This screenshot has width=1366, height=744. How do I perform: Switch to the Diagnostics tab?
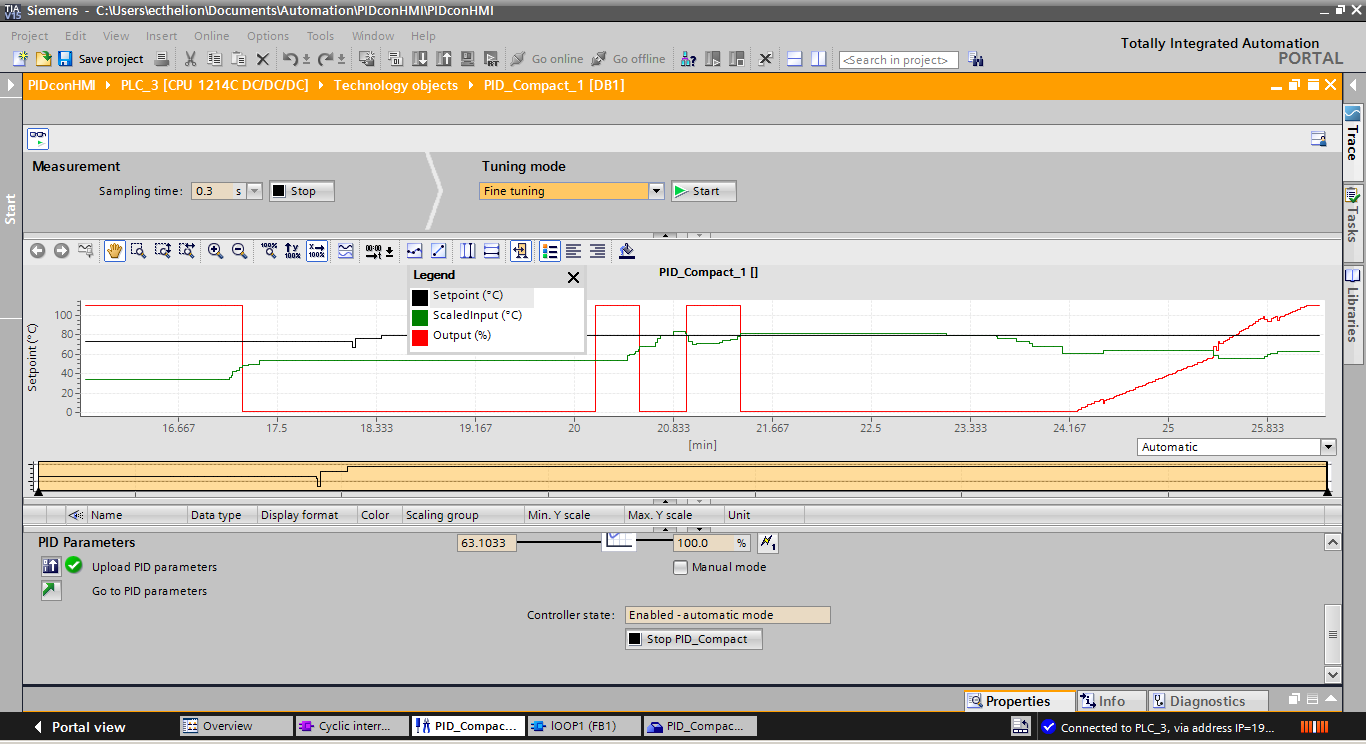tap(1206, 701)
